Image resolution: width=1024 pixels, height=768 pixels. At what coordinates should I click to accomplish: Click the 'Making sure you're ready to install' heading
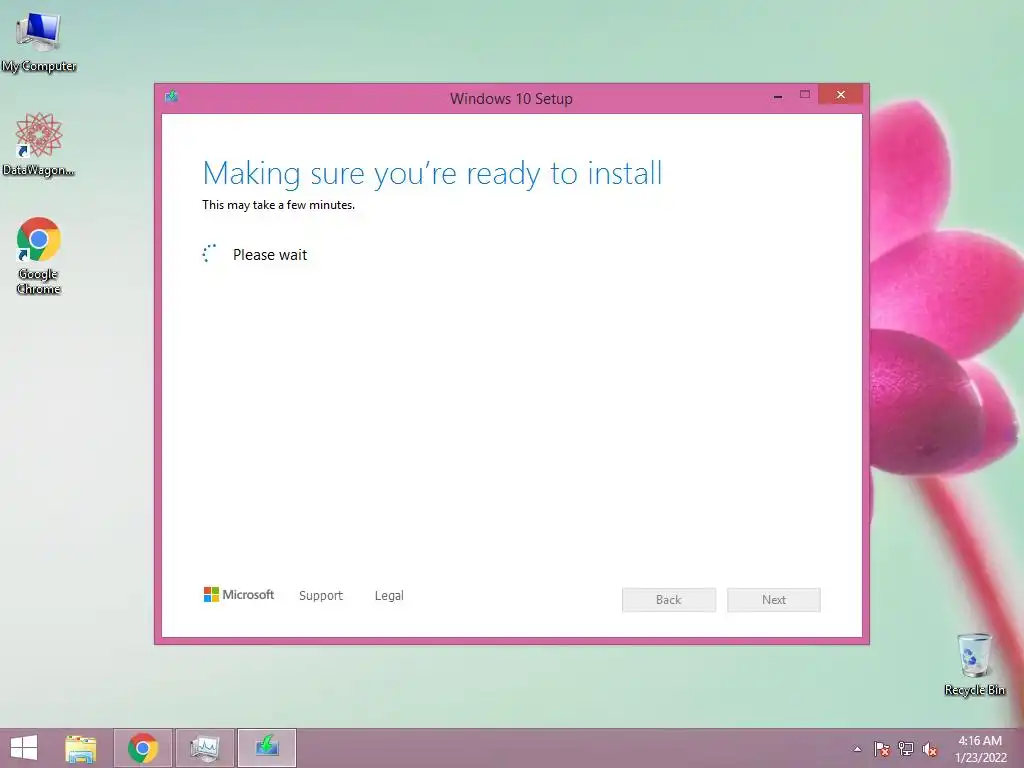click(x=432, y=174)
